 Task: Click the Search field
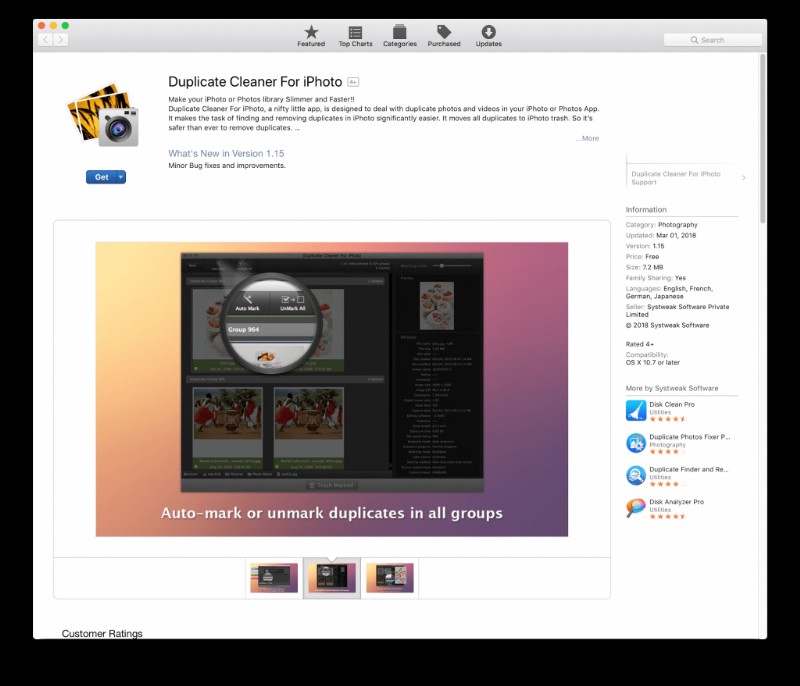pos(713,40)
